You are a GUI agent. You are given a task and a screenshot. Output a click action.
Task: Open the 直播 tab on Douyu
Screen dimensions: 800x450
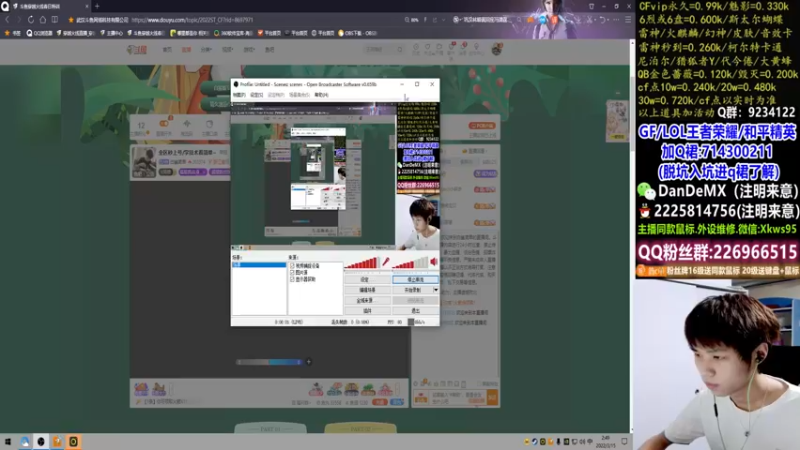(x=186, y=49)
